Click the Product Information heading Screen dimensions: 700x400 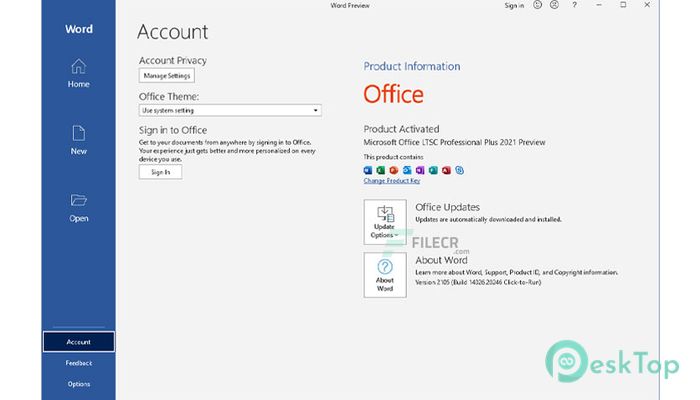[x=412, y=66]
